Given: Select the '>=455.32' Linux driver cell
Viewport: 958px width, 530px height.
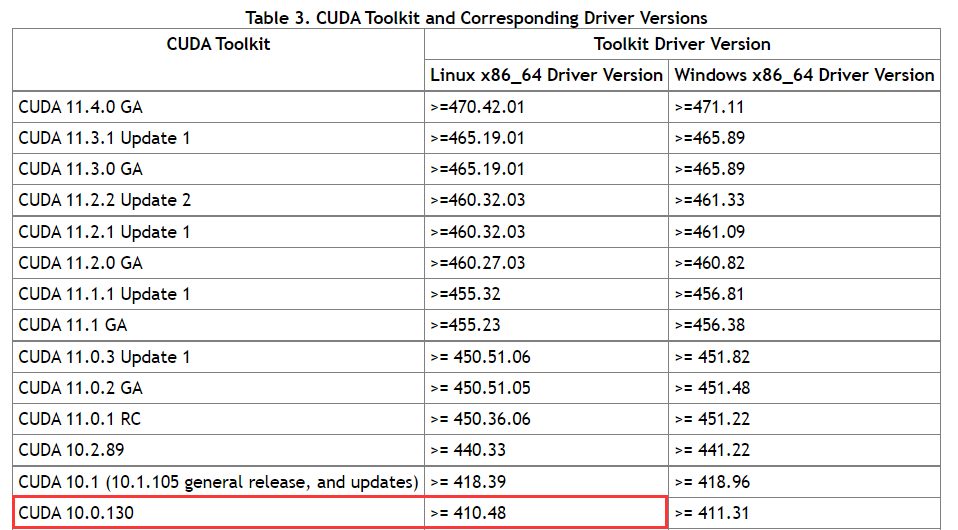Looking at the screenshot, I should coord(546,294).
